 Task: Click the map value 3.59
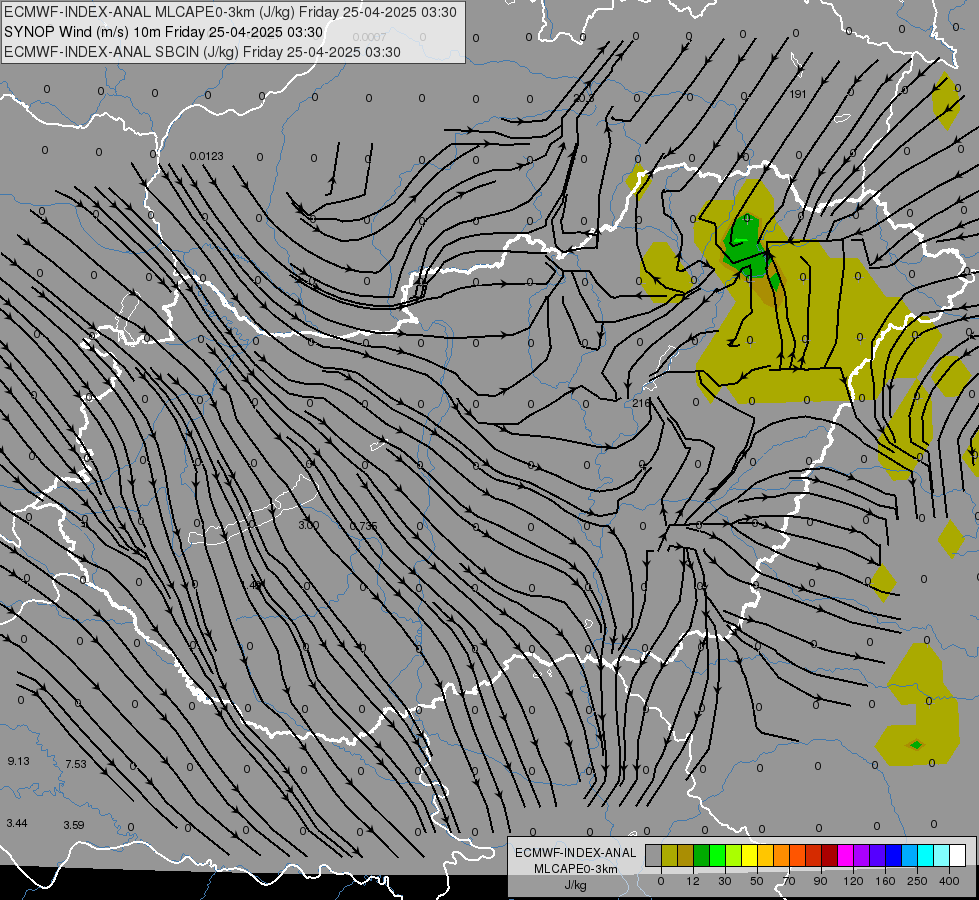pyautogui.click(x=74, y=826)
